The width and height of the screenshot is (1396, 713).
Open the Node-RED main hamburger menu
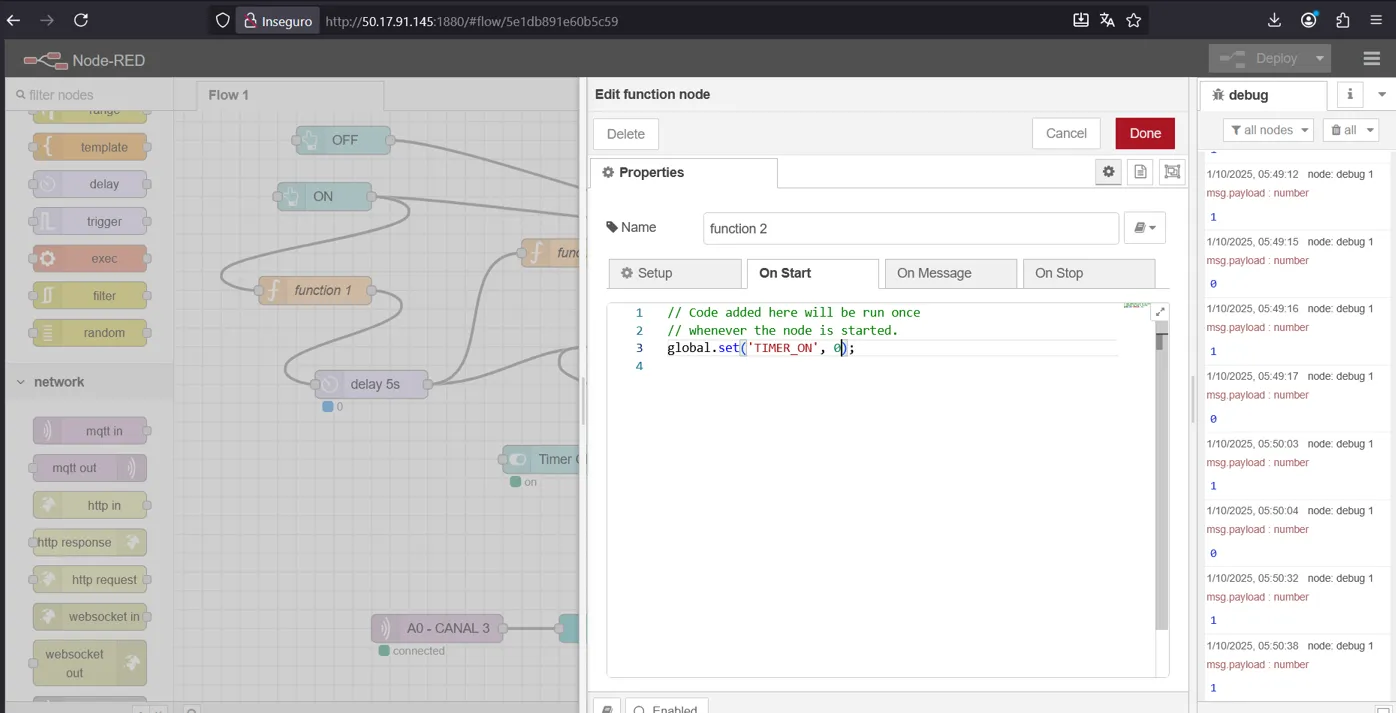point(1371,59)
